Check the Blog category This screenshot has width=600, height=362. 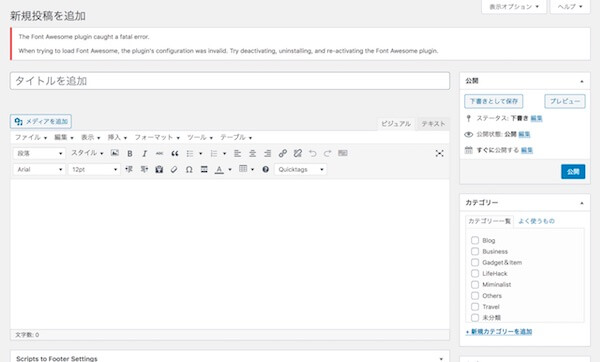475,240
